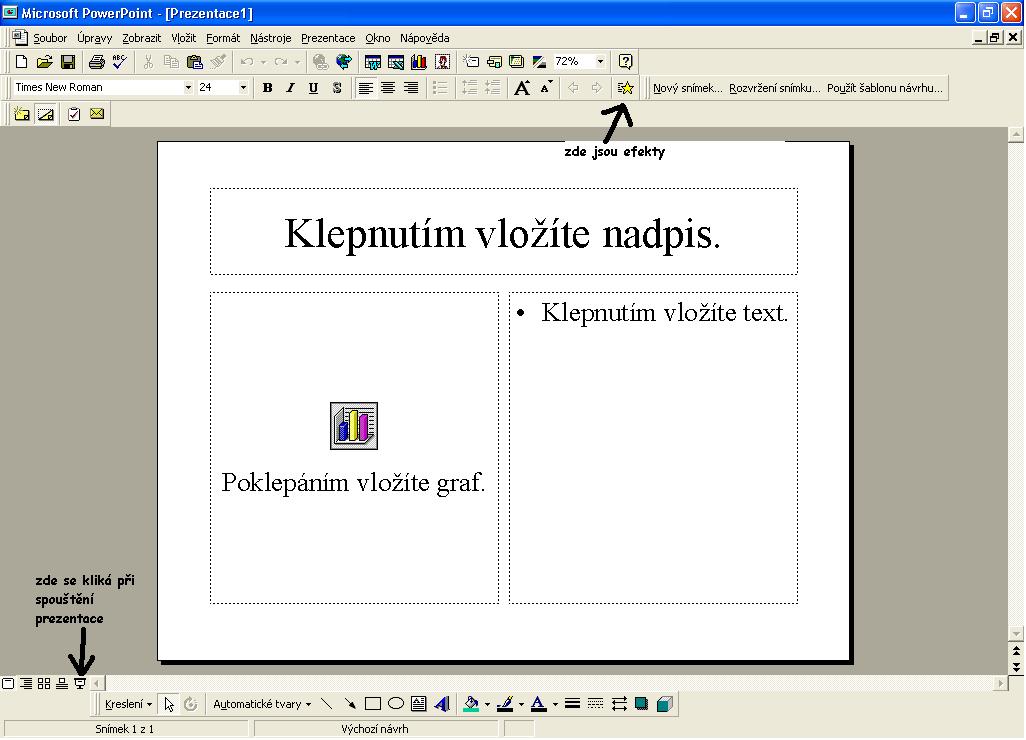Open the Formát menu
The width and height of the screenshot is (1026, 740).
[x=222, y=38]
